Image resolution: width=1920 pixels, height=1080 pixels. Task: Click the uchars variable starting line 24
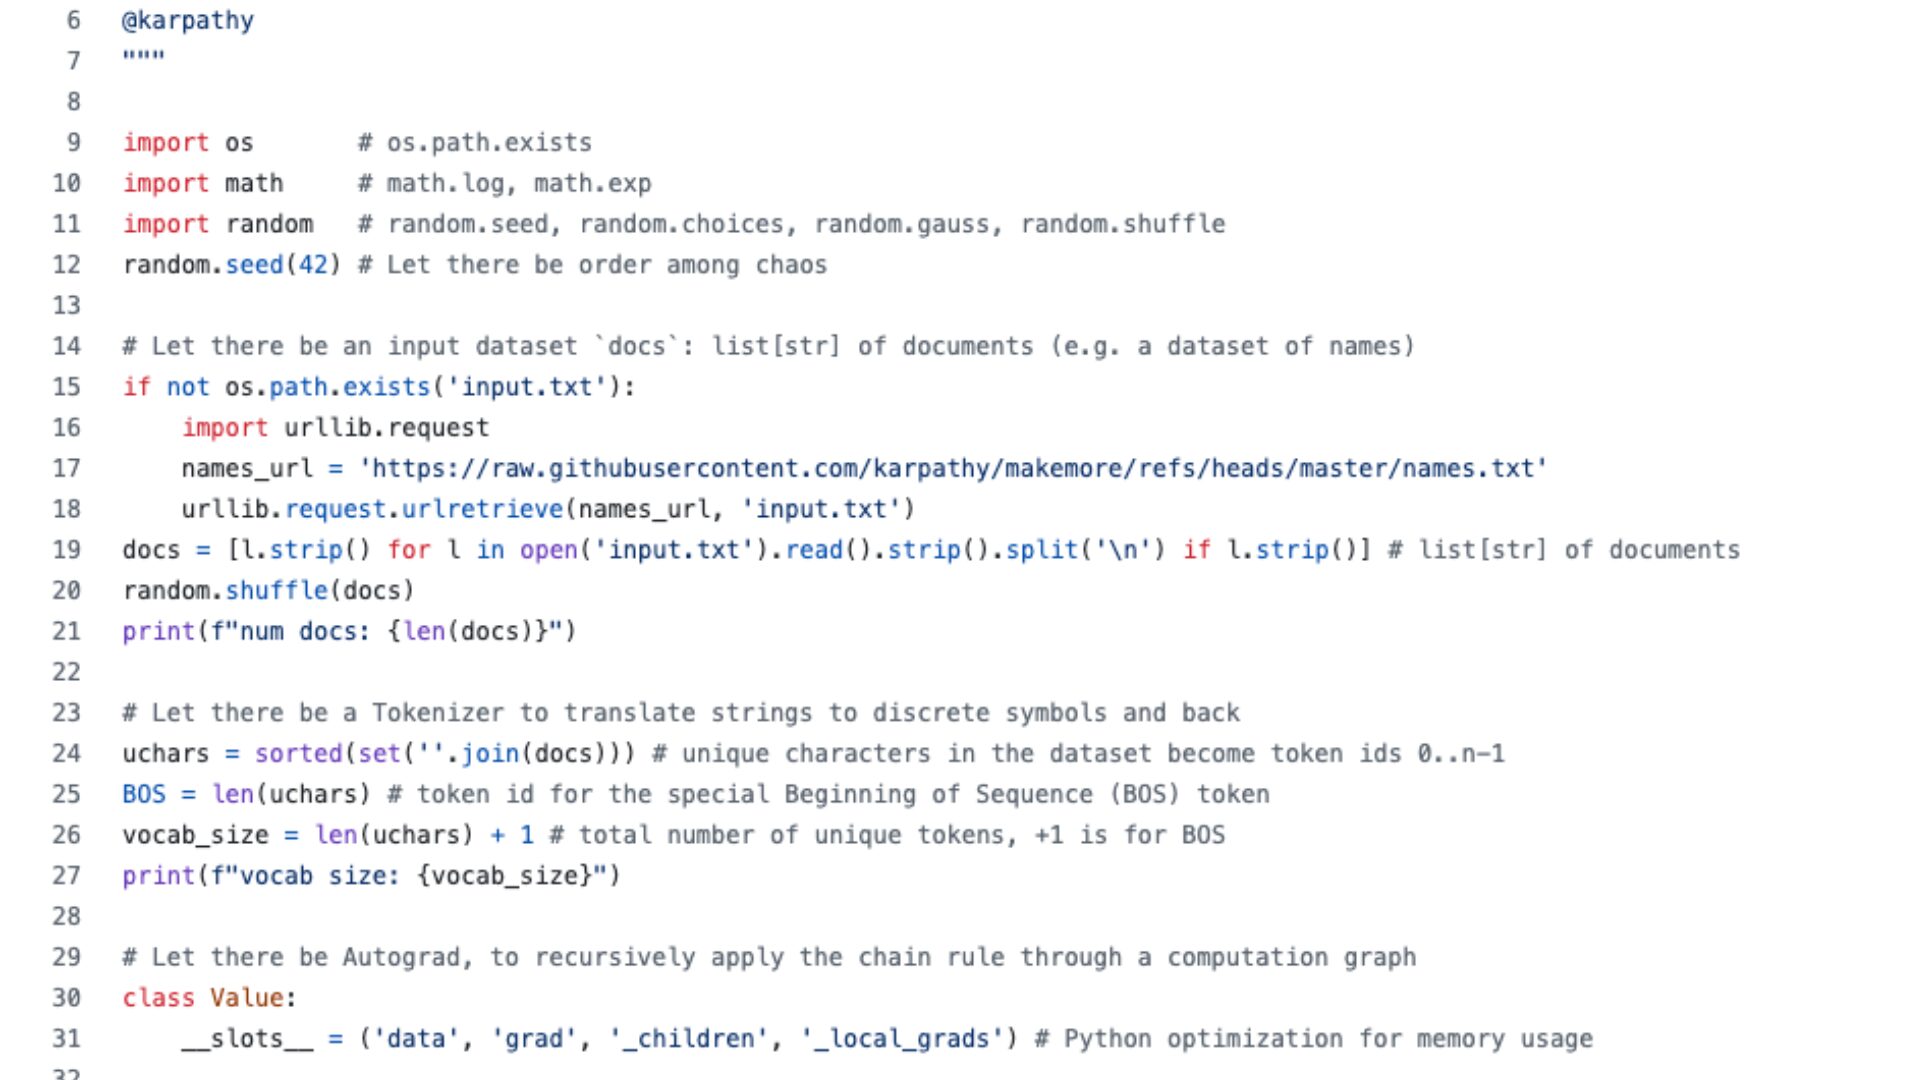[166, 753]
